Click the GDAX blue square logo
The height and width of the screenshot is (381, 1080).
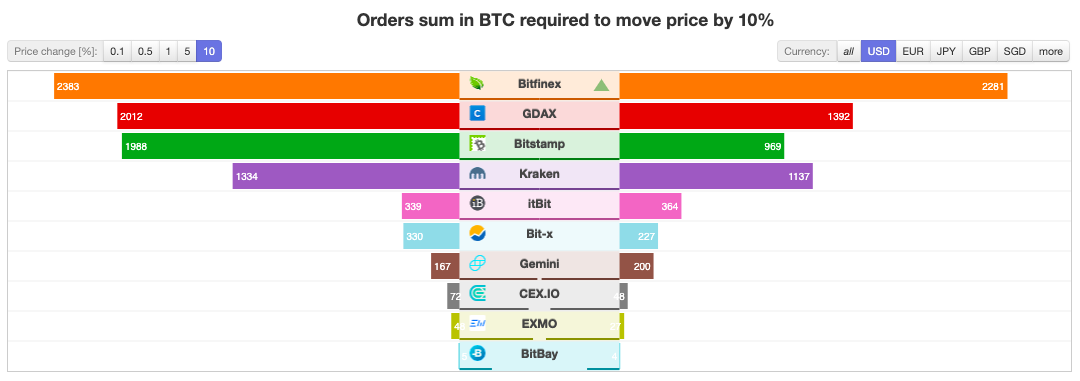tap(477, 114)
